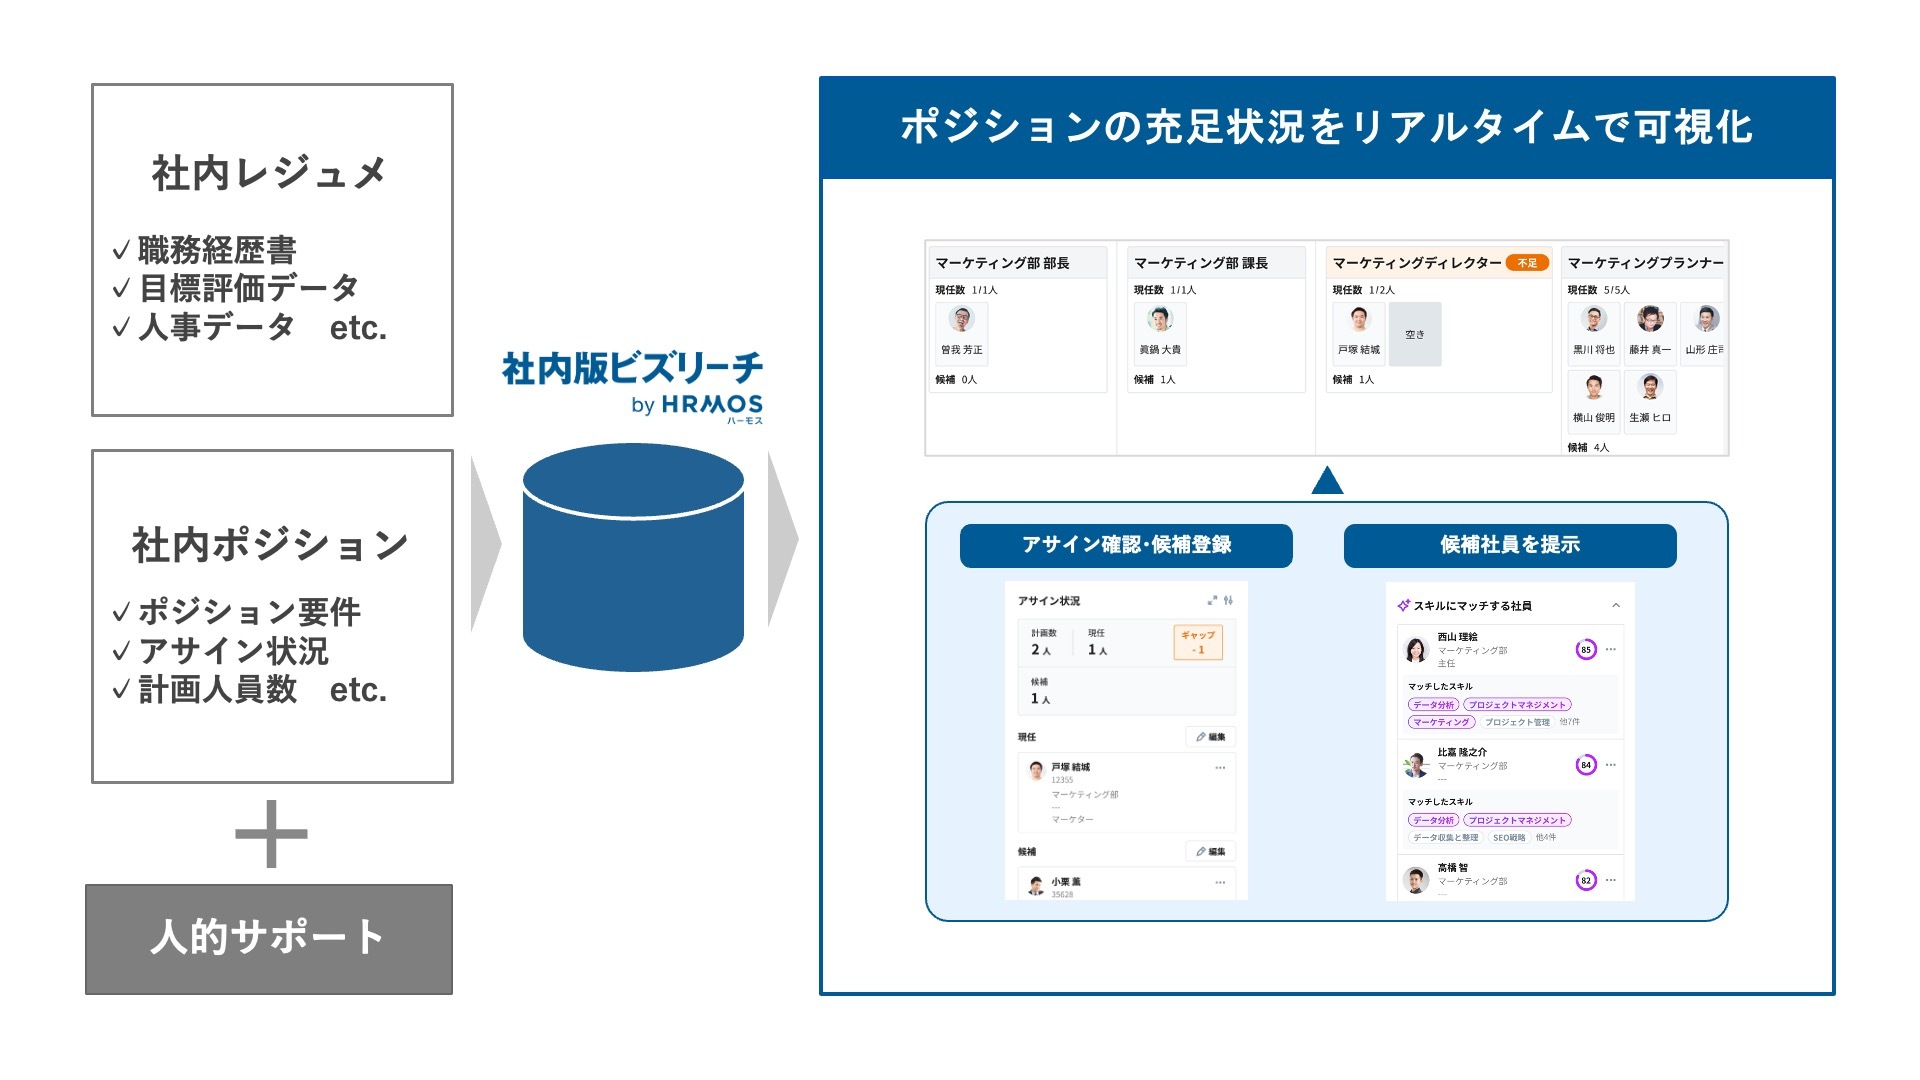This screenshot has width=1920, height=1080.
Task: Click the 空き vacant slot on マーケティングディレクター card
Action: (x=1415, y=333)
